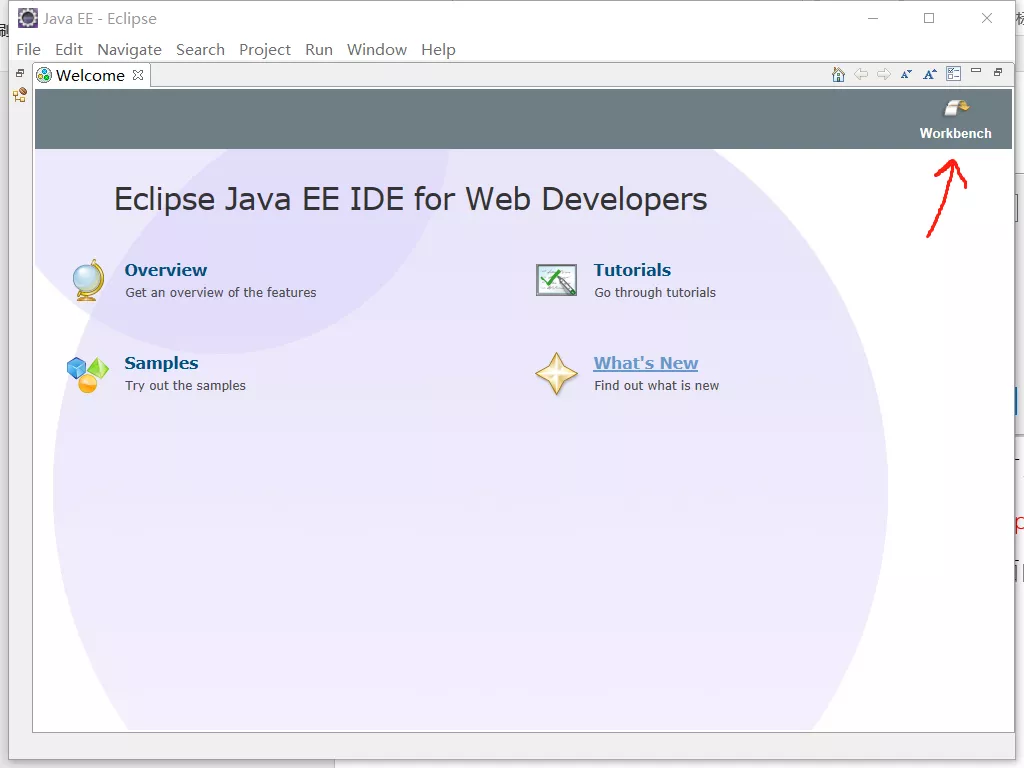Open the Run menu

pyautogui.click(x=319, y=50)
